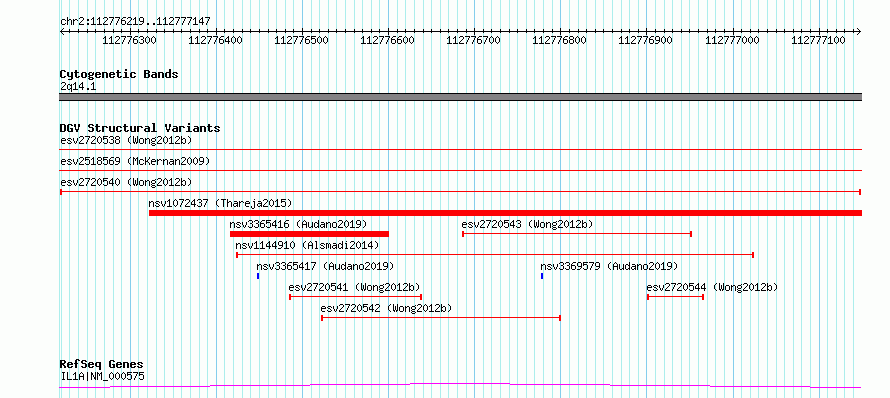Select the thick red nsv1072437 bar

coord(505,213)
